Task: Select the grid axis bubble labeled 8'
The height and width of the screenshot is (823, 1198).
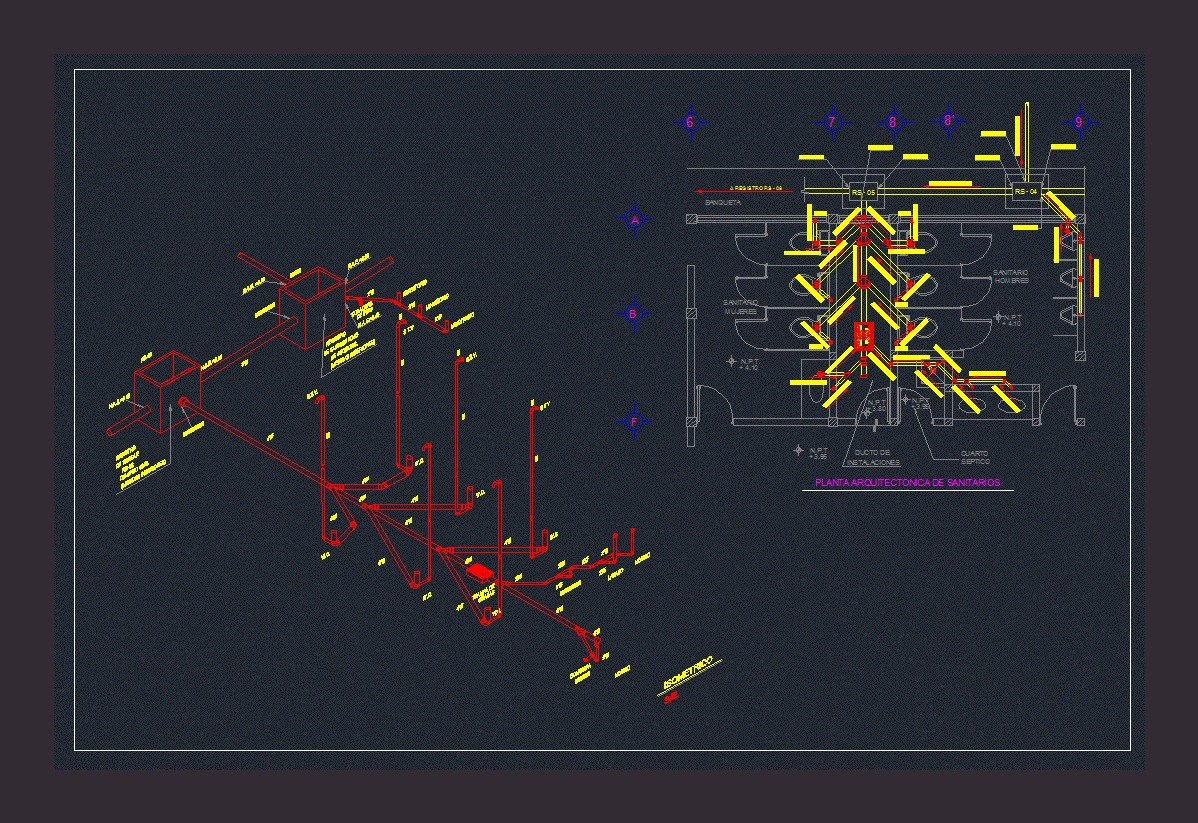Action: click(x=948, y=121)
